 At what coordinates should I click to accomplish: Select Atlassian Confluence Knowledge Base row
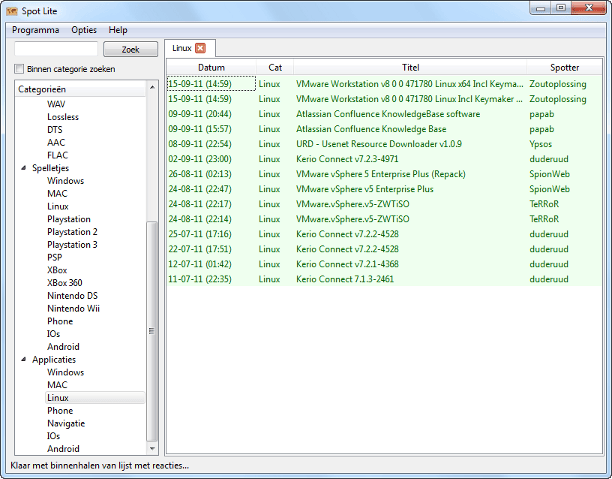(384, 129)
